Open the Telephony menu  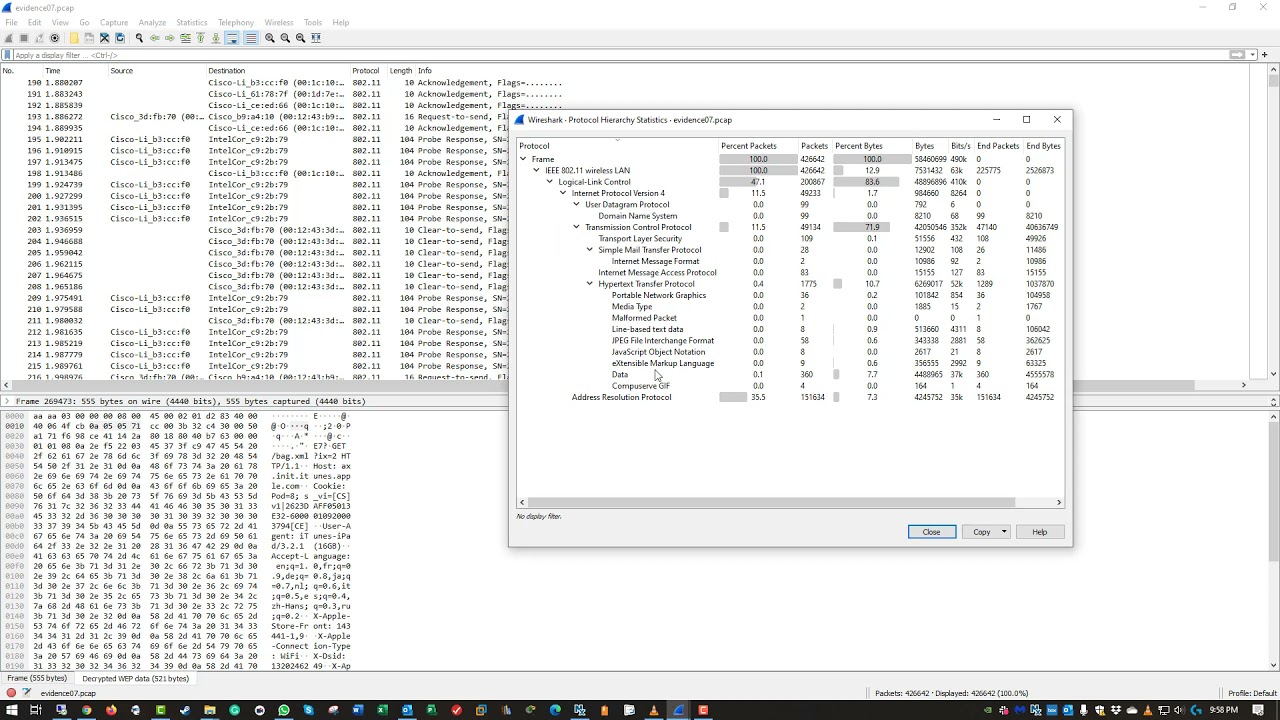click(236, 22)
